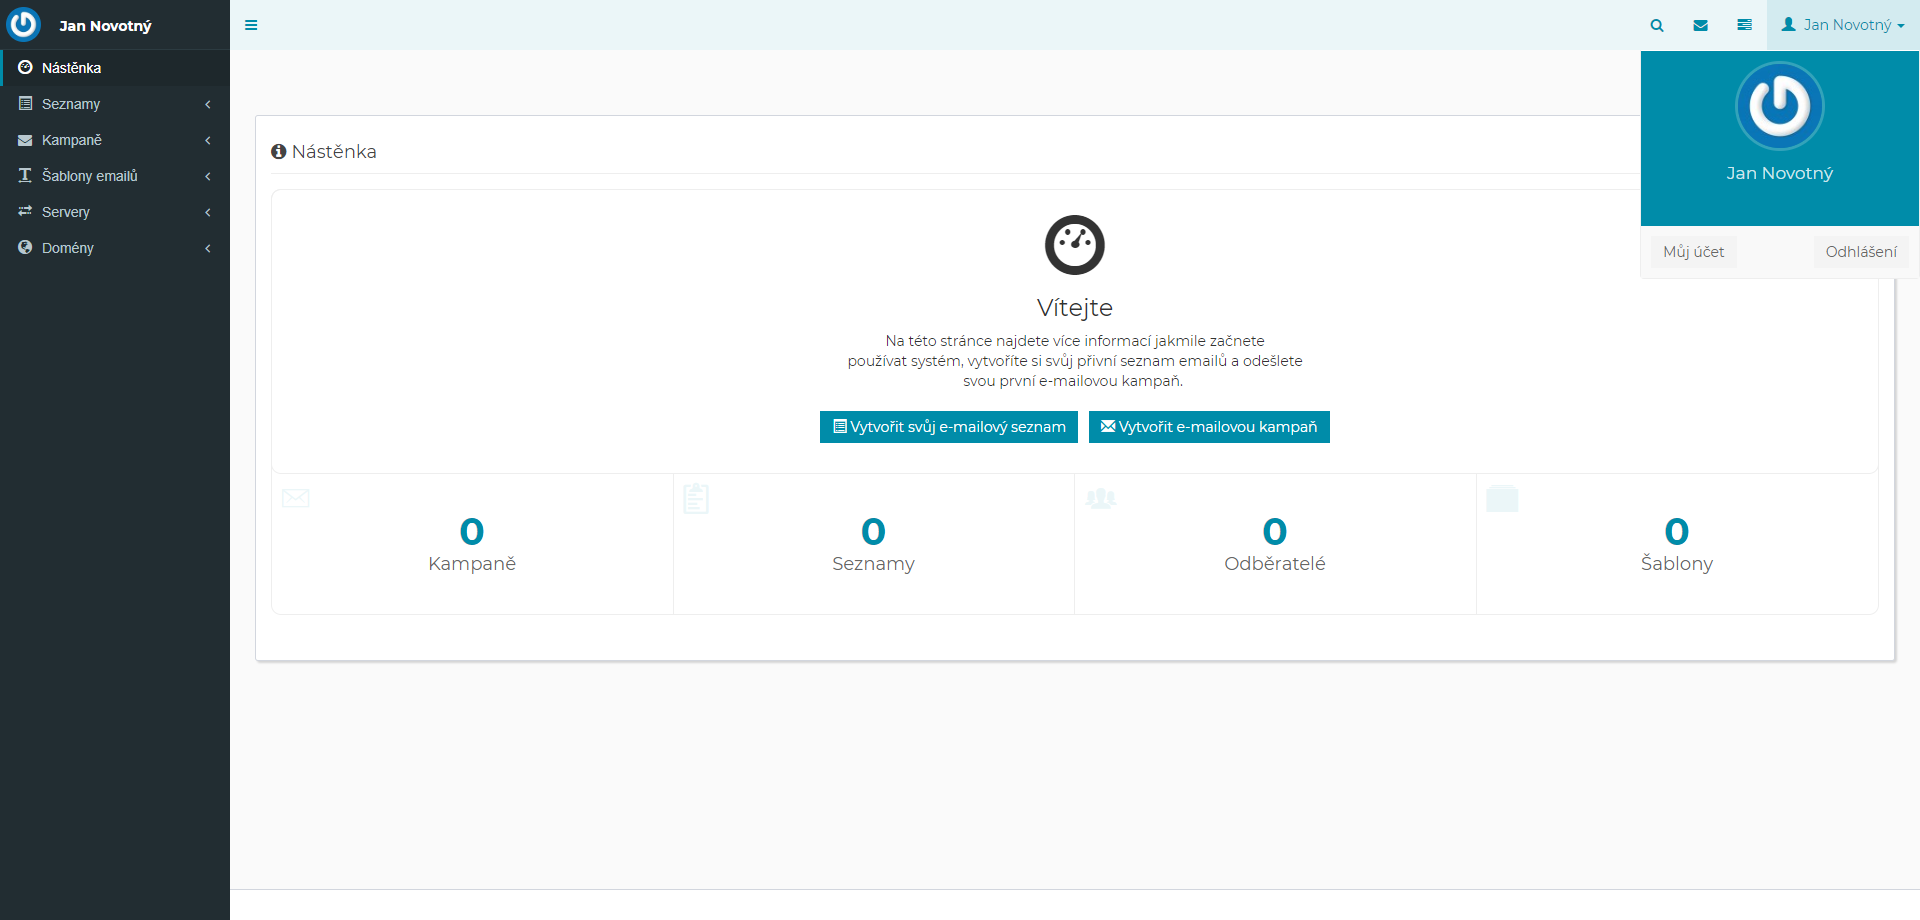The image size is (1920, 920).
Task: Click Vytvořit svůj e-mailový seznam button
Action: (949, 427)
